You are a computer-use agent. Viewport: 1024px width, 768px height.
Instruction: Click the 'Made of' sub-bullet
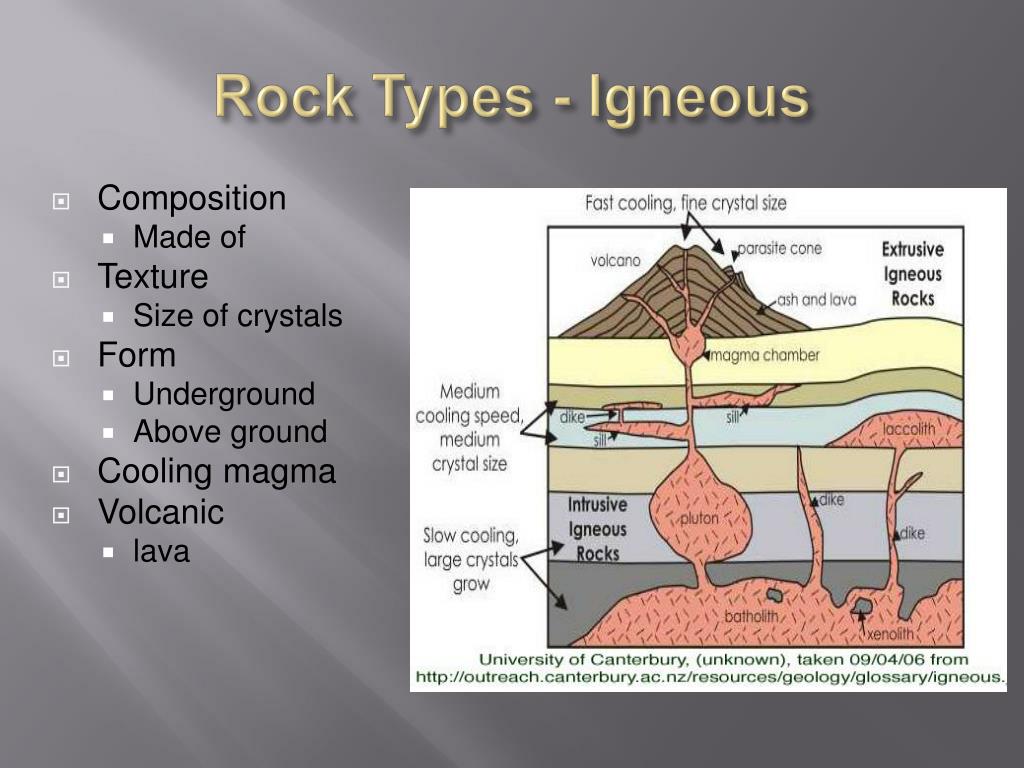pyautogui.click(x=189, y=236)
